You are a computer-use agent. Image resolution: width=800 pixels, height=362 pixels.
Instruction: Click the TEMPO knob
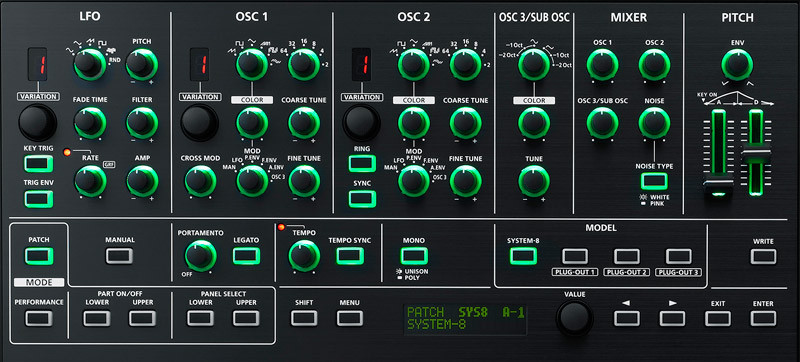304,255
